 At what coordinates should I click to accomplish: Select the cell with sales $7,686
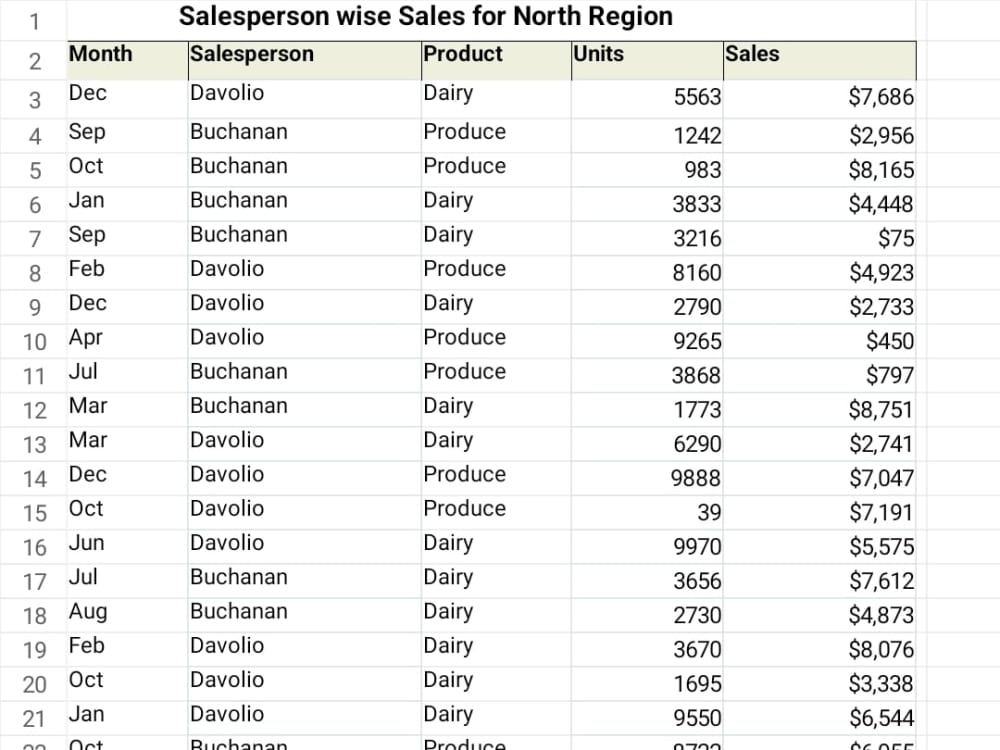coord(820,99)
